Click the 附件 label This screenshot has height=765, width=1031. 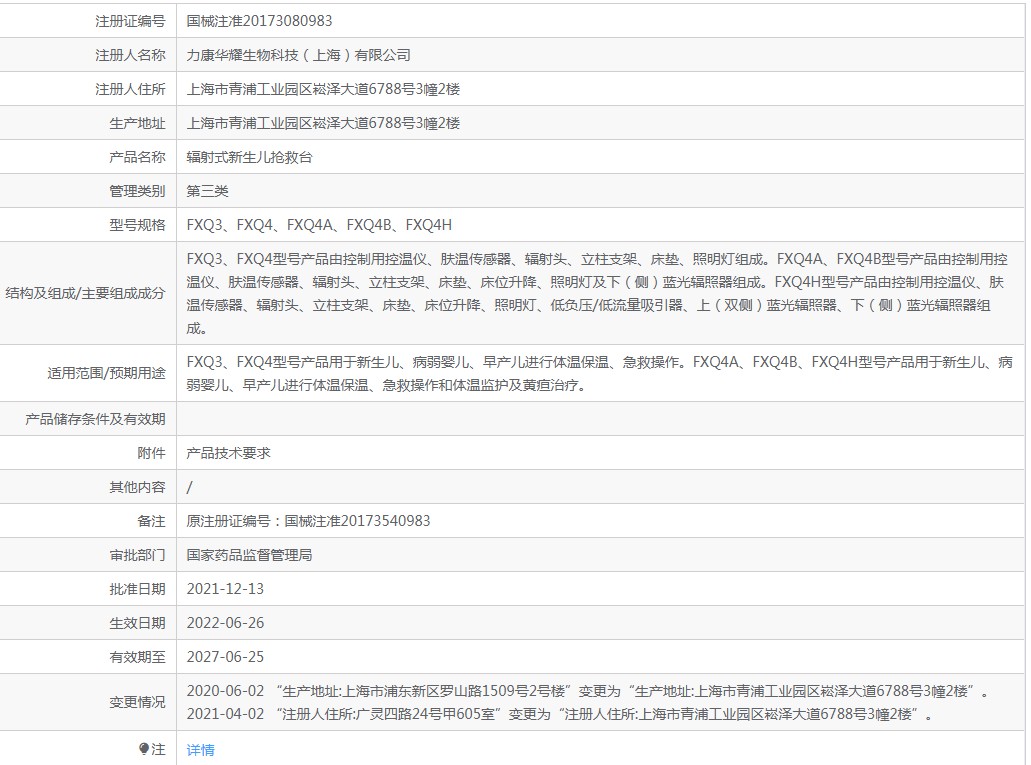pyautogui.click(x=151, y=453)
